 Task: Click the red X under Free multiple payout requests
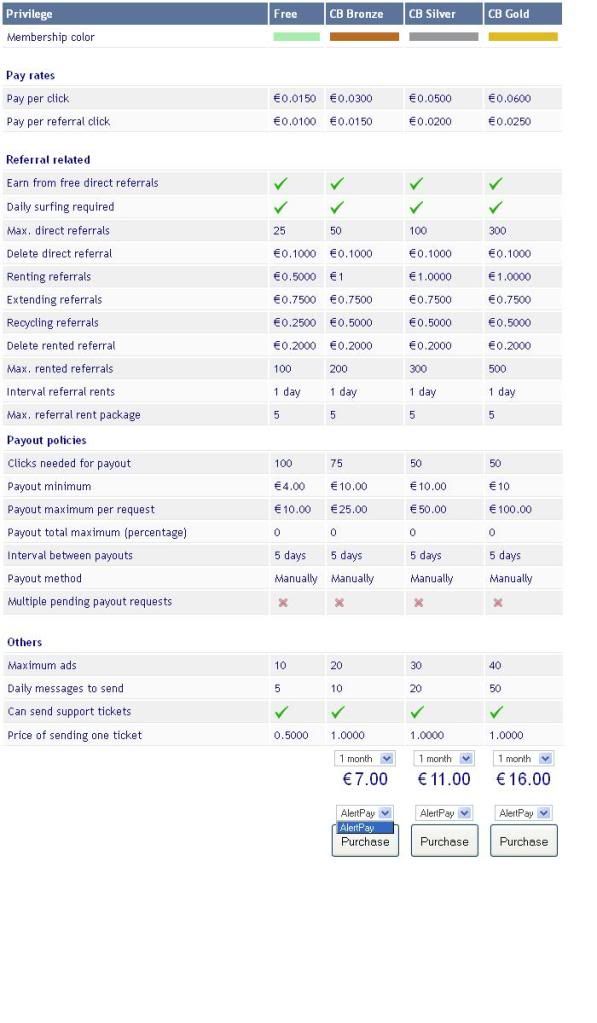pyautogui.click(x=283, y=603)
